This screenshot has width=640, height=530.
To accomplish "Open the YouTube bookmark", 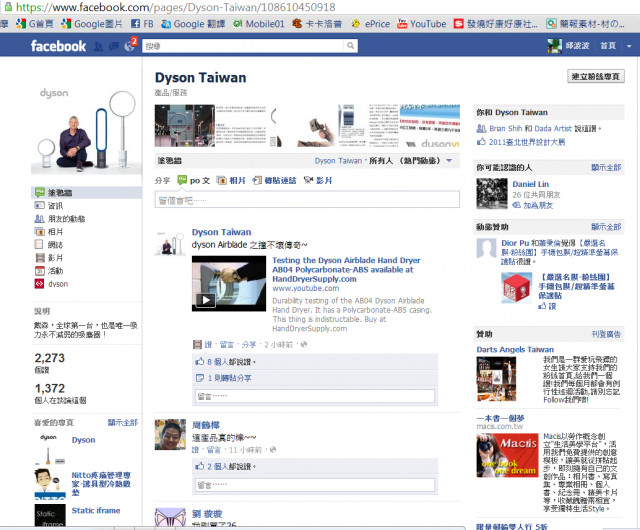I will (x=422, y=24).
